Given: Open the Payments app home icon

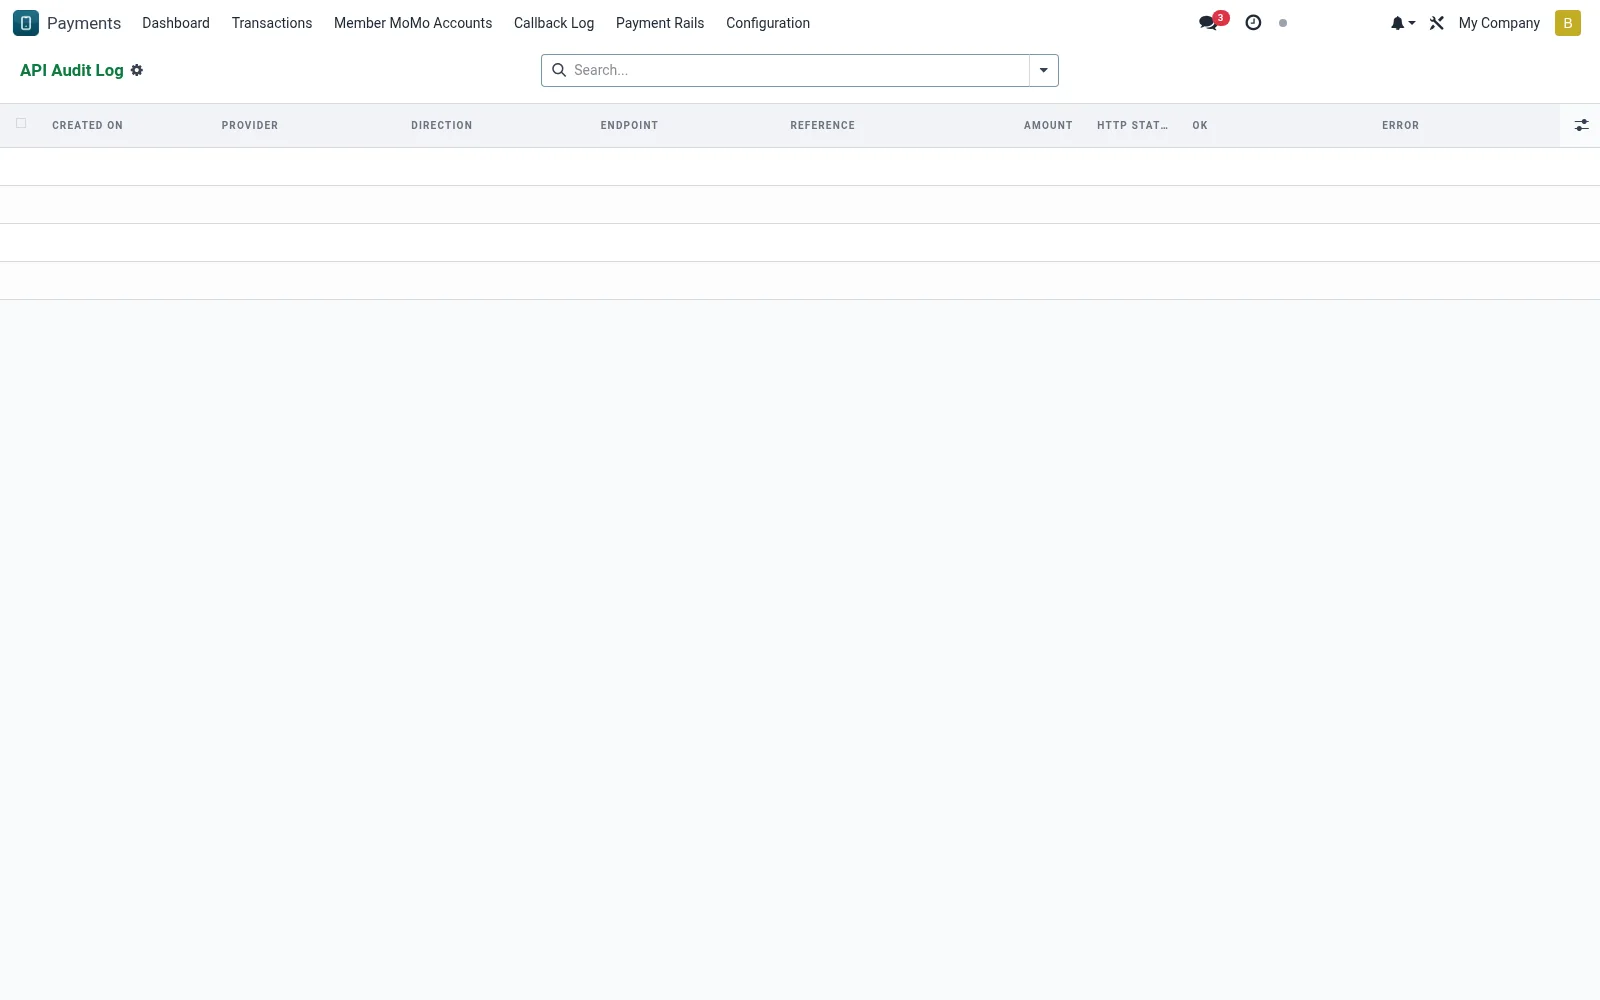Looking at the screenshot, I should pyautogui.click(x=26, y=23).
